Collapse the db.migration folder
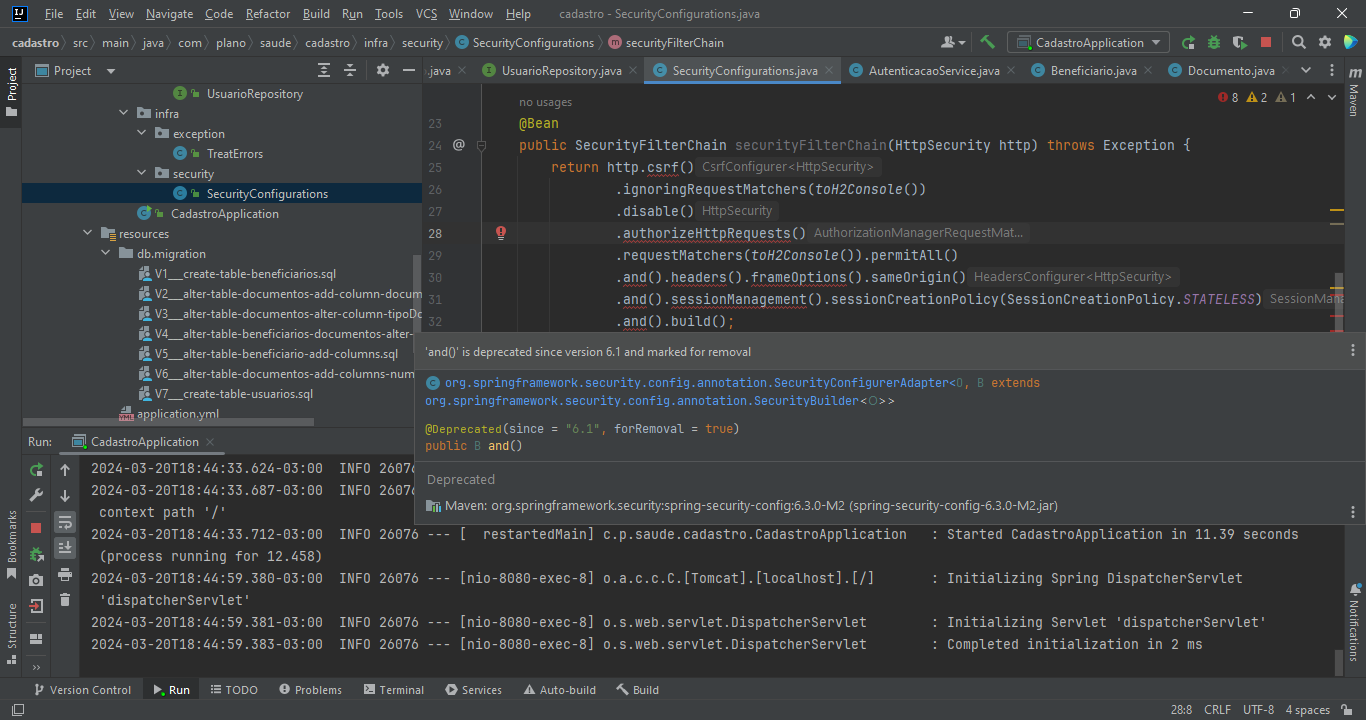The image size is (1366, 720). (x=106, y=254)
